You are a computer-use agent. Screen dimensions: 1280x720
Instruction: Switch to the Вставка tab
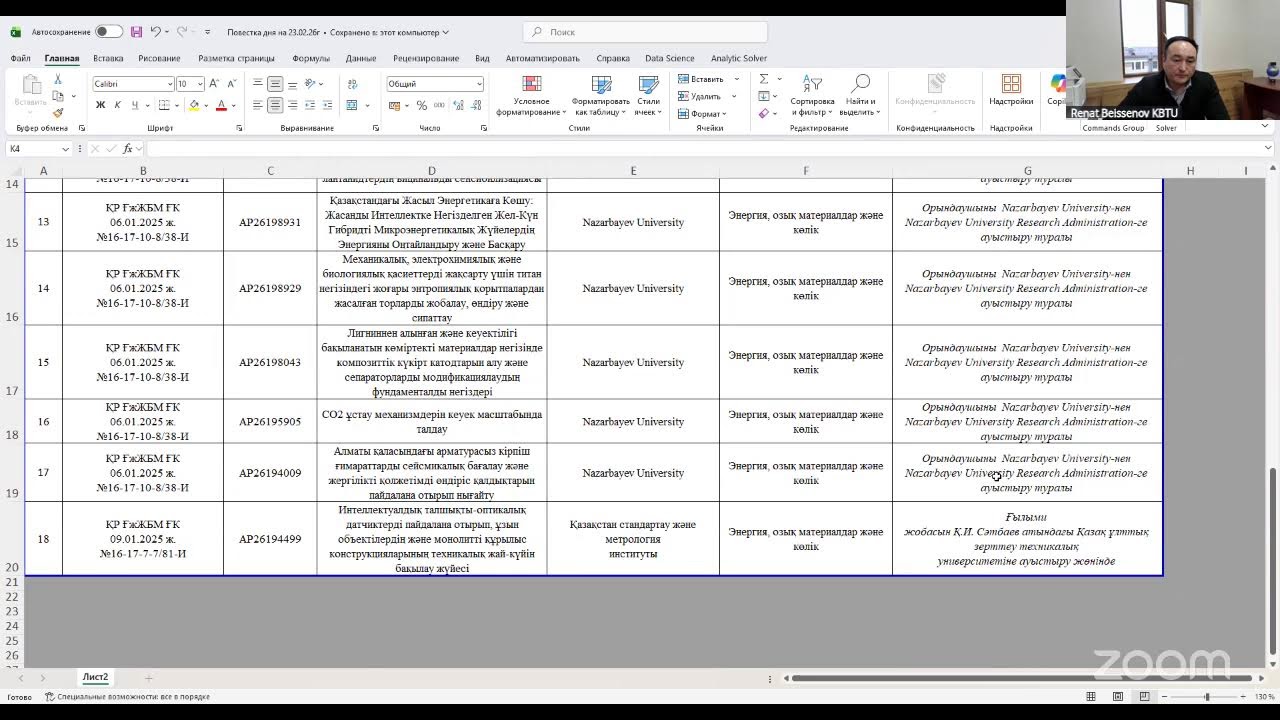[108, 58]
